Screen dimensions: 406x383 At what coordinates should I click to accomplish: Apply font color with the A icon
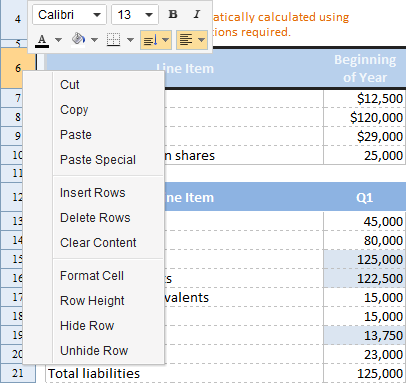[42, 40]
